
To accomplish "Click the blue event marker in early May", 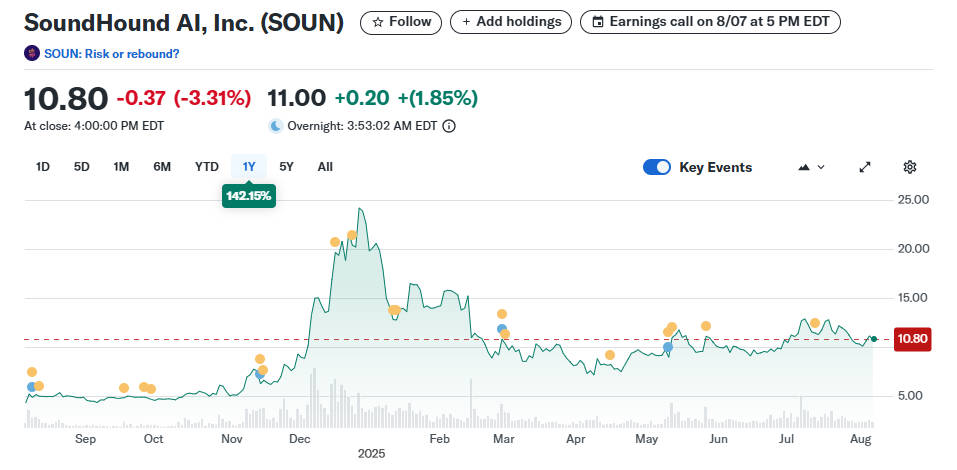I will pyautogui.click(x=668, y=347).
